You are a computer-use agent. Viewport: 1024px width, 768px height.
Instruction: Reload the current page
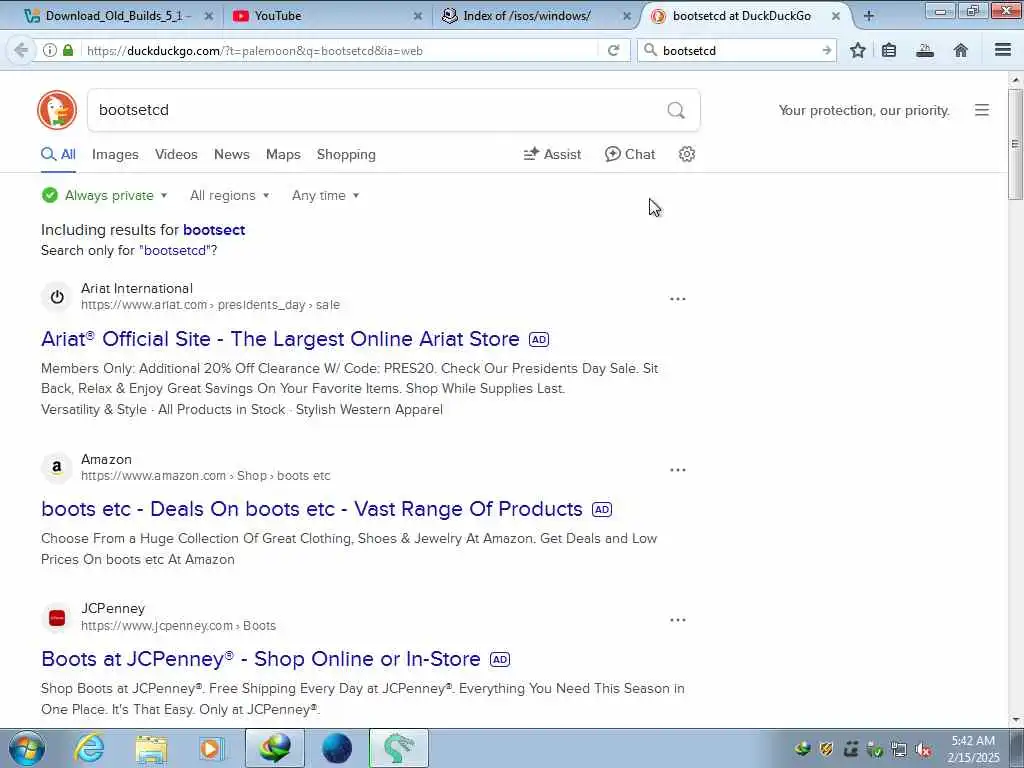click(x=613, y=50)
